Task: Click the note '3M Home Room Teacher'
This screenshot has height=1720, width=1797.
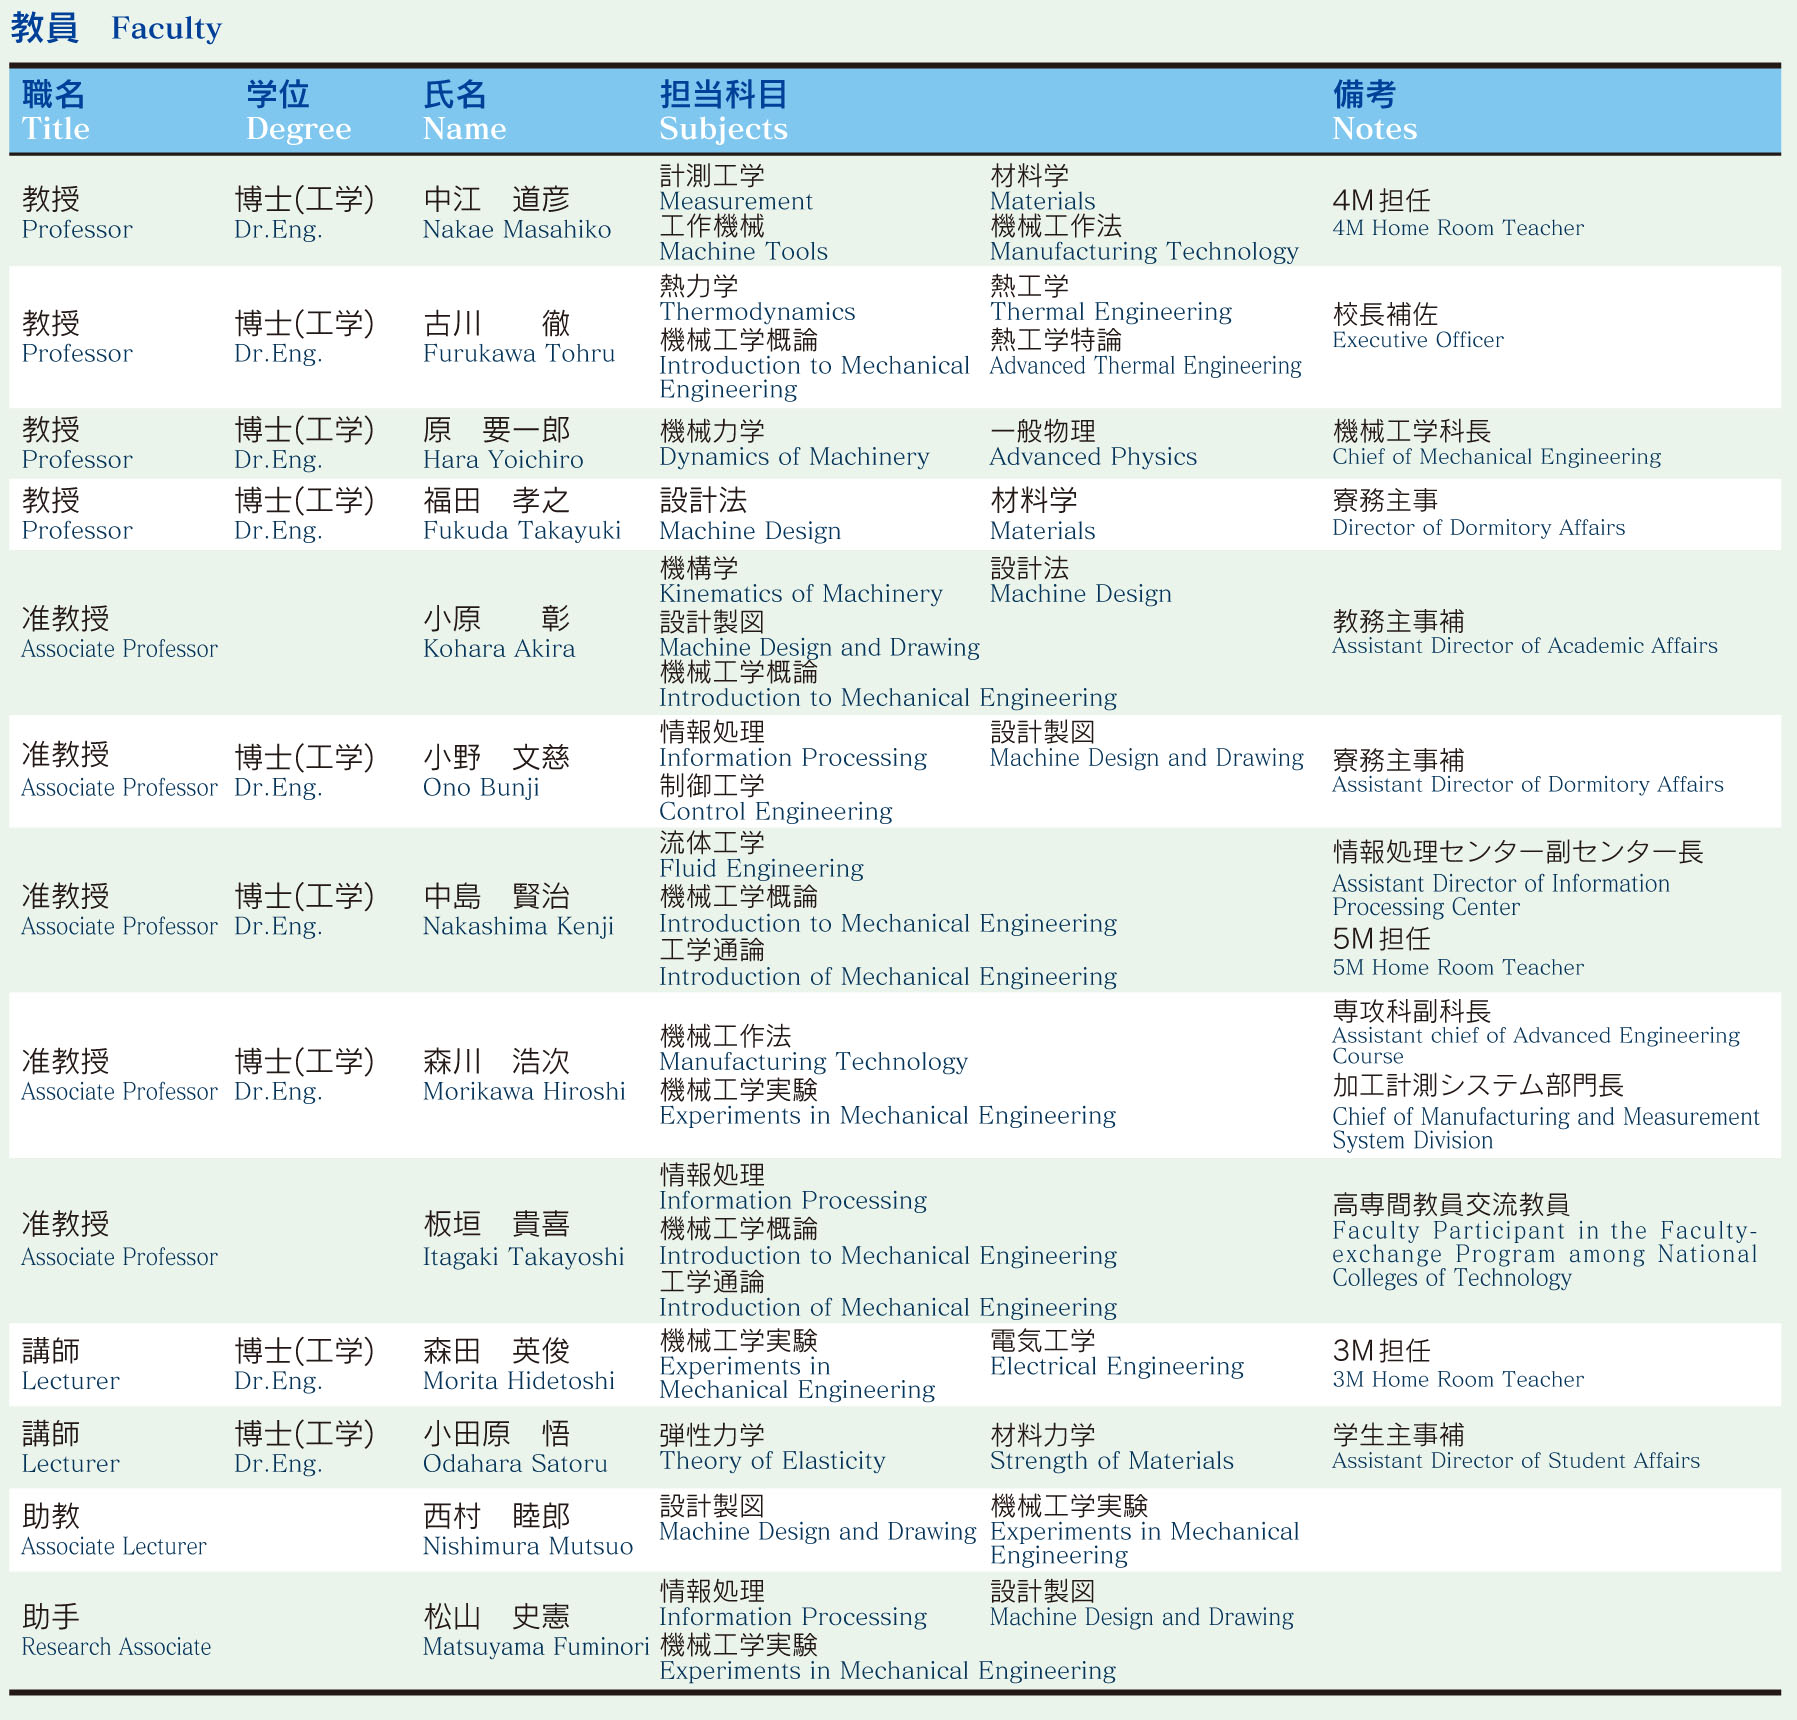Action: pos(1458,1380)
